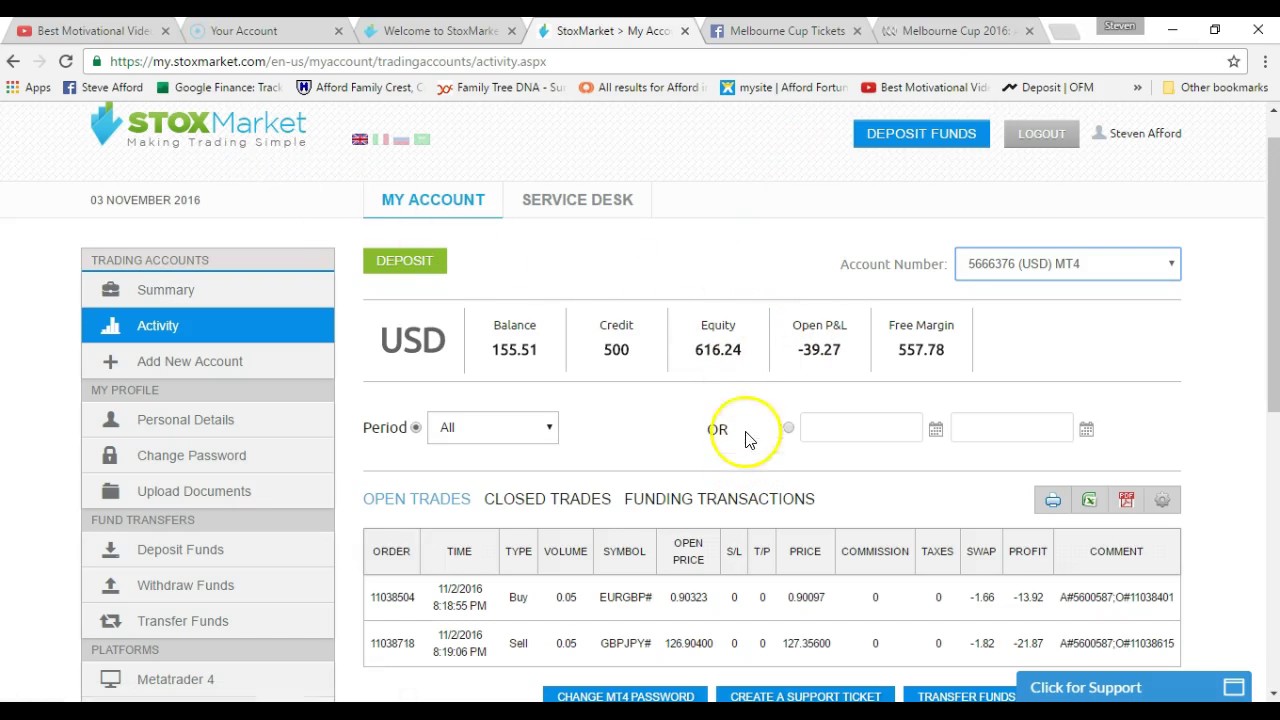Select the GBPJPY# symbol cell
This screenshot has width=1280, height=720.
click(625, 643)
